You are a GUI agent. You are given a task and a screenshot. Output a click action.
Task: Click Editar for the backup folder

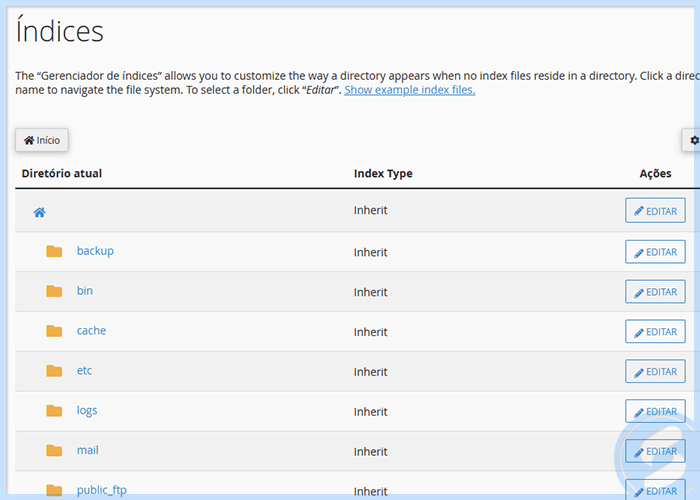click(655, 252)
